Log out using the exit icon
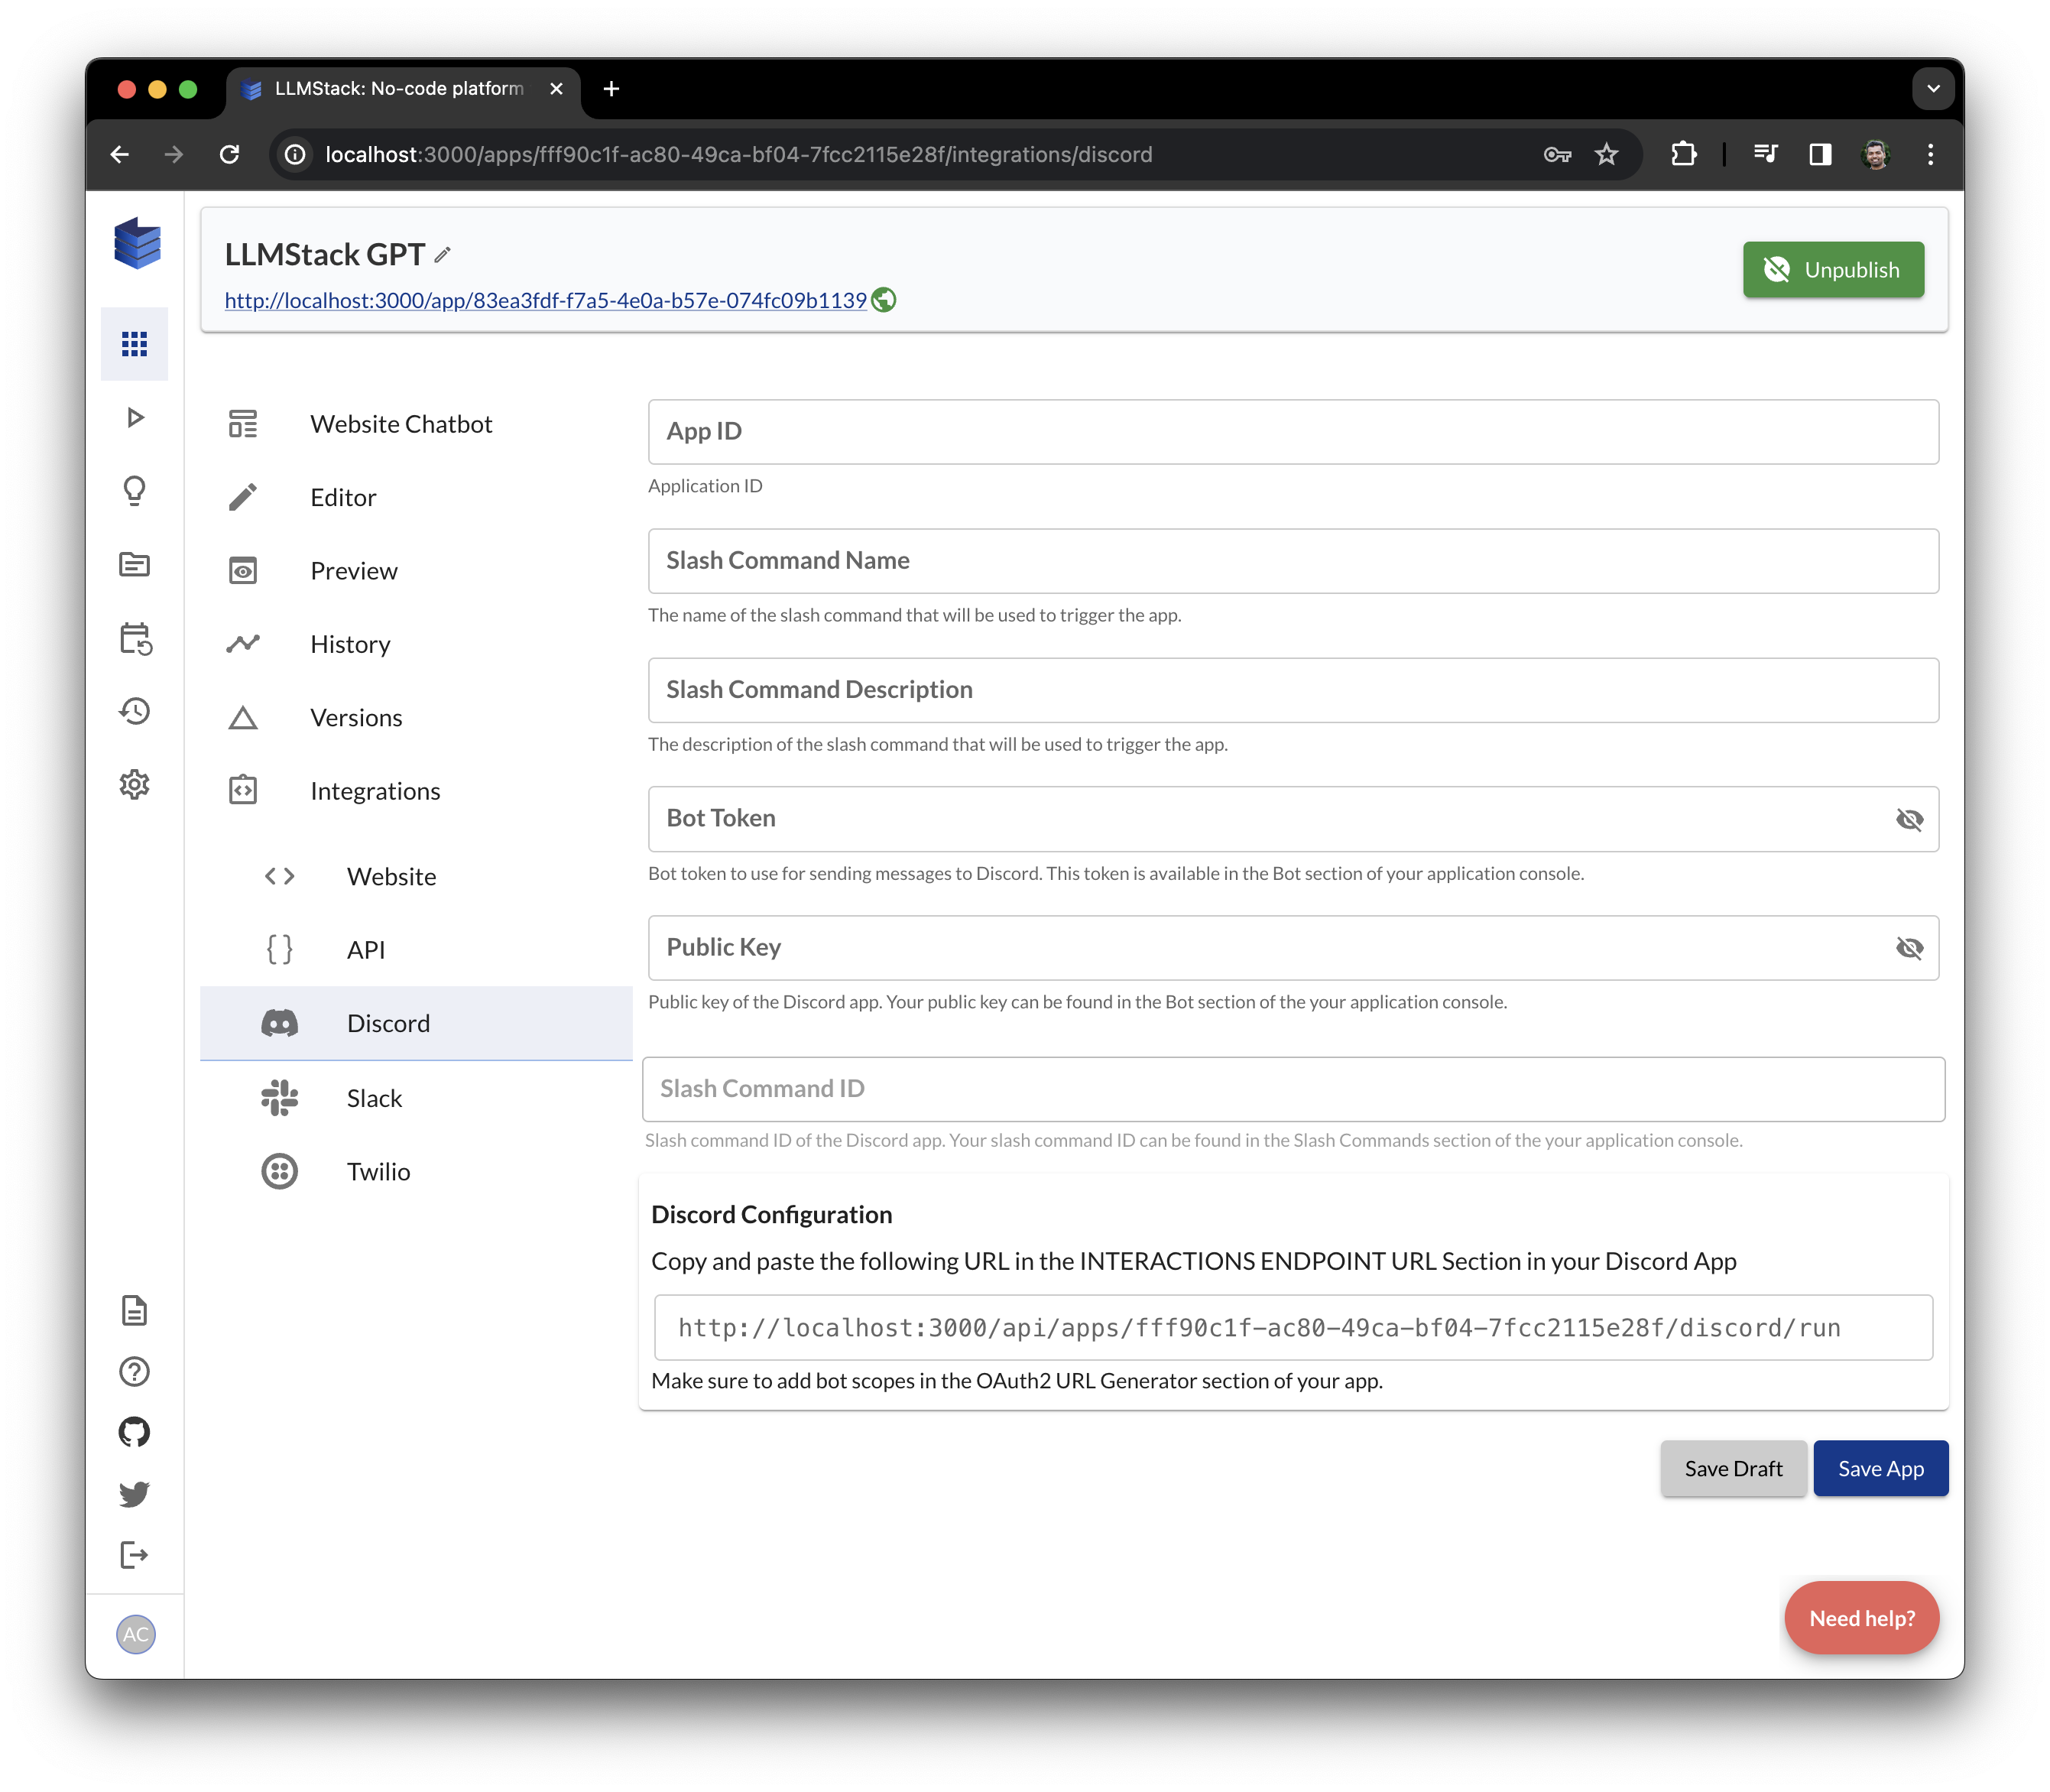2050x1792 pixels. coord(134,1554)
